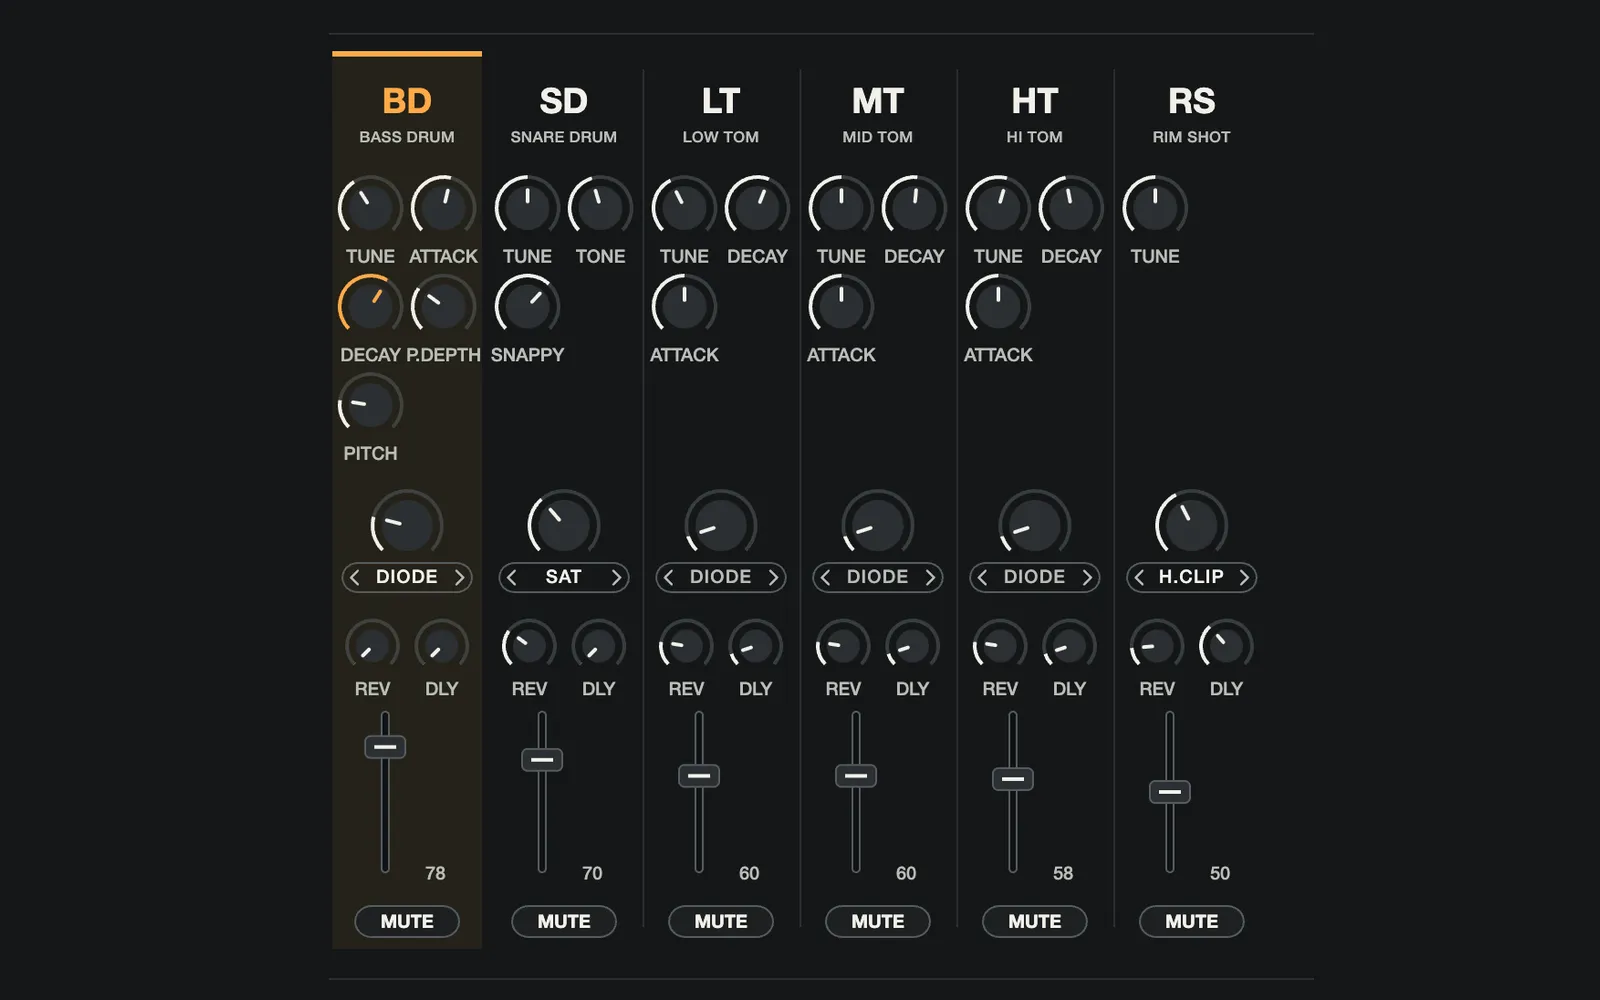This screenshot has width=1600, height=1000.
Task: Select the BD Bass Drum channel header
Action: [407, 115]
